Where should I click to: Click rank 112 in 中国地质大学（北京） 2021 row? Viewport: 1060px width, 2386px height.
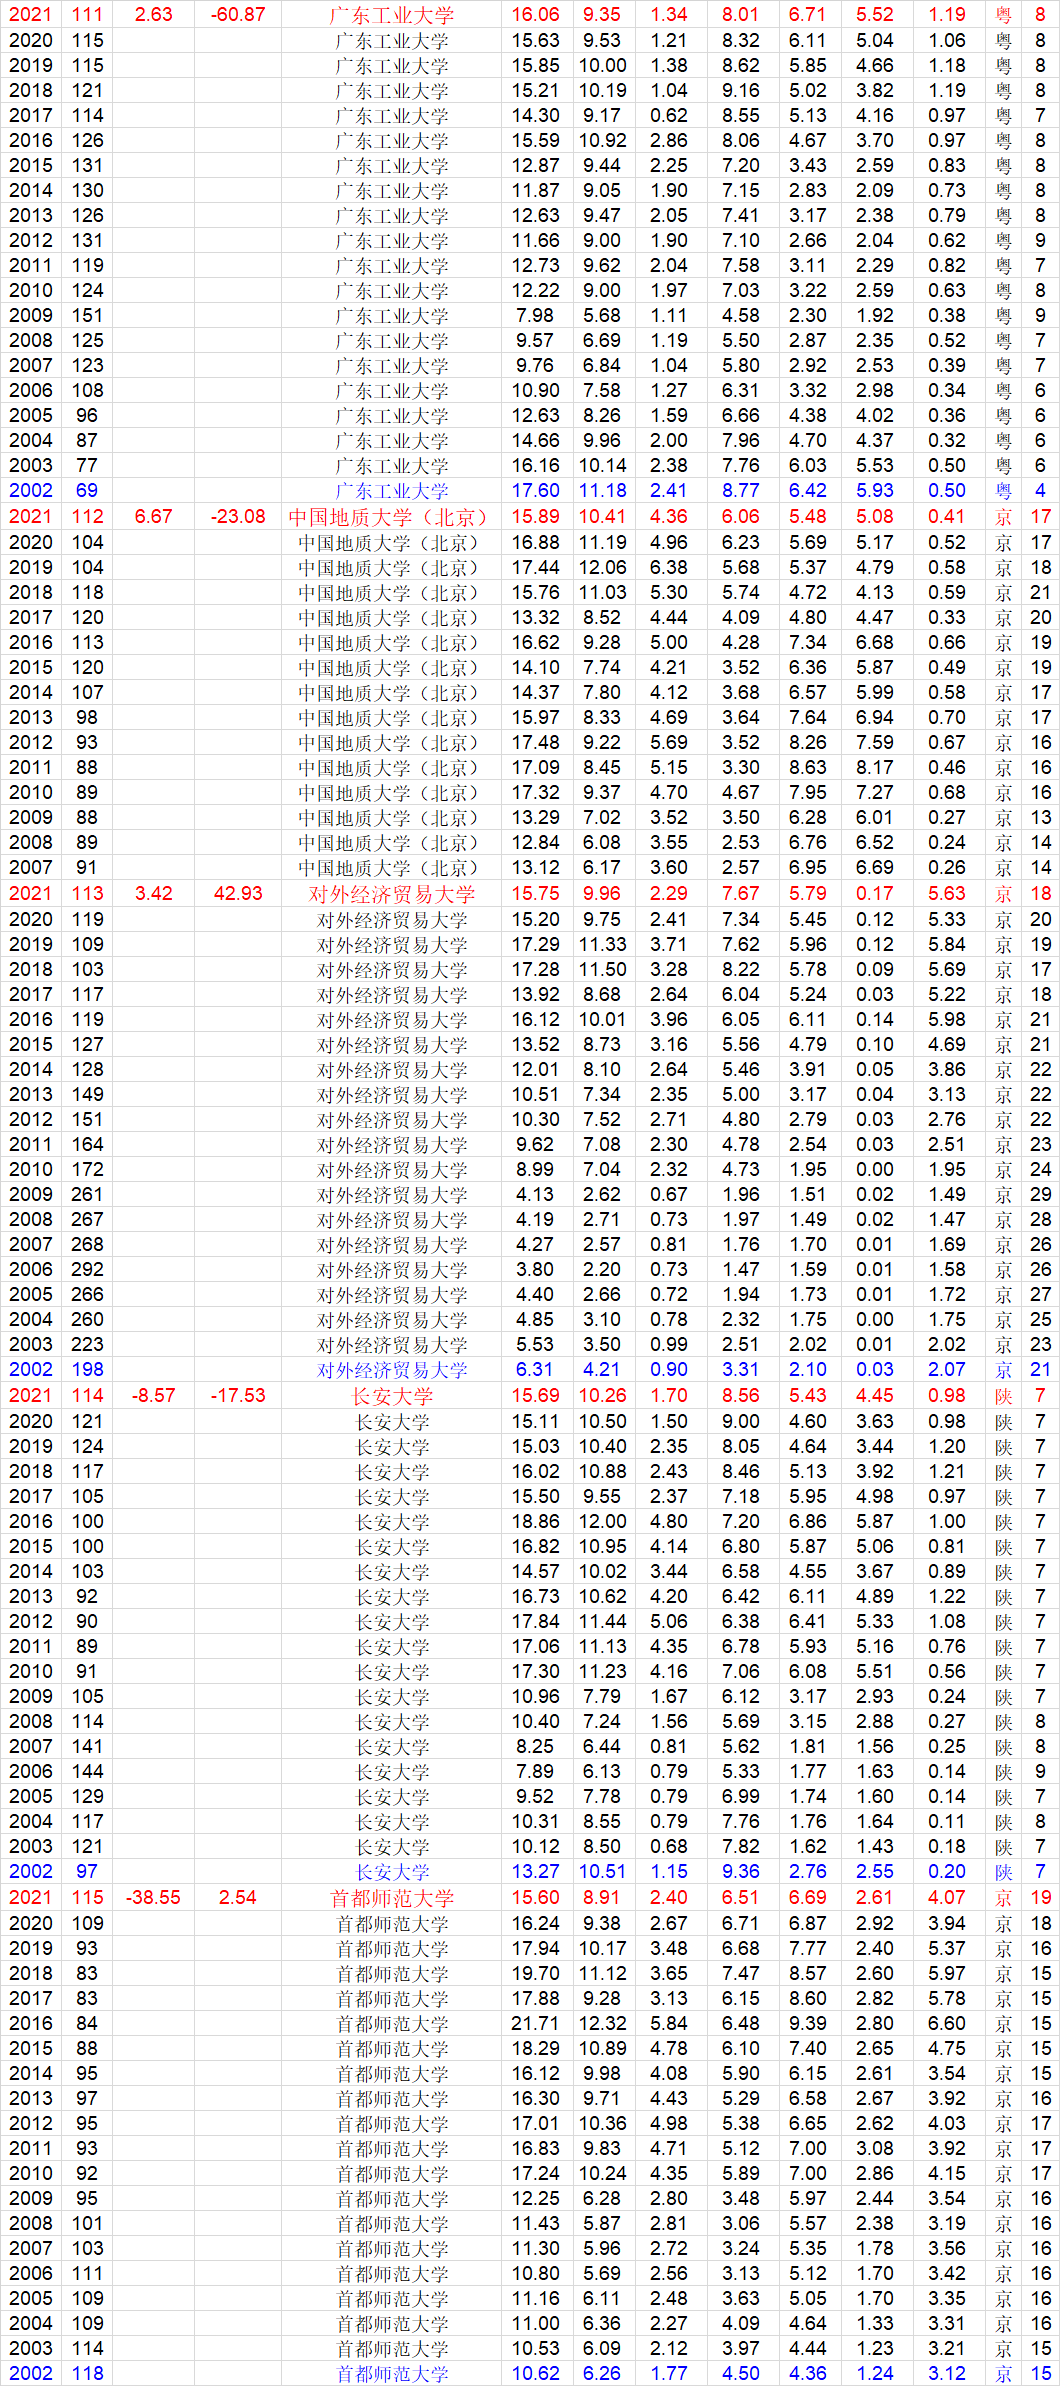tap(88, 517)
